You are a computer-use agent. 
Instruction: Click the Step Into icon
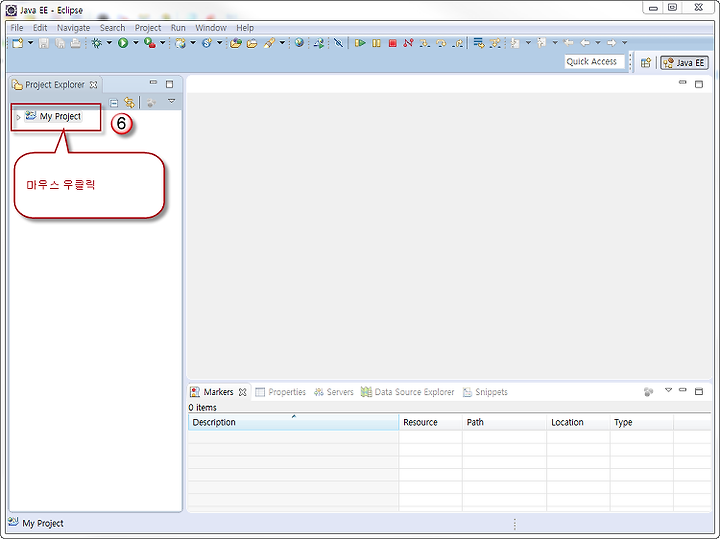tap(425, 43)
